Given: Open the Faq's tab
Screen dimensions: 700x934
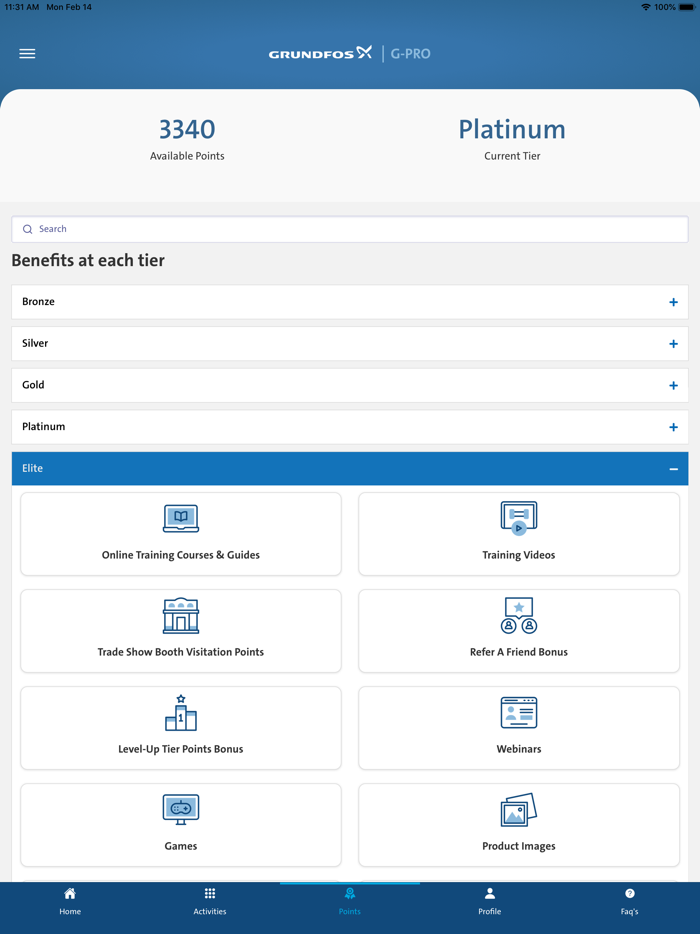Looking at the screenshot, I should 629,900.
